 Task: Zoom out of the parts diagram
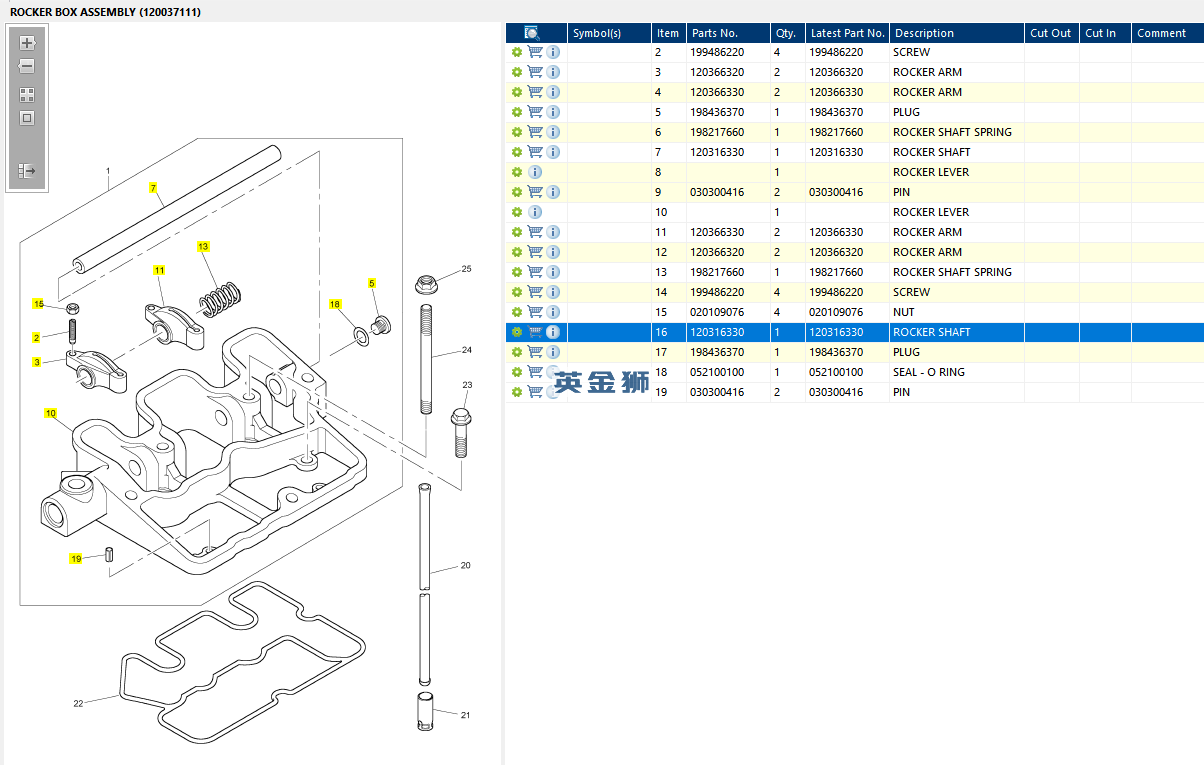click(x=27, y=67)
